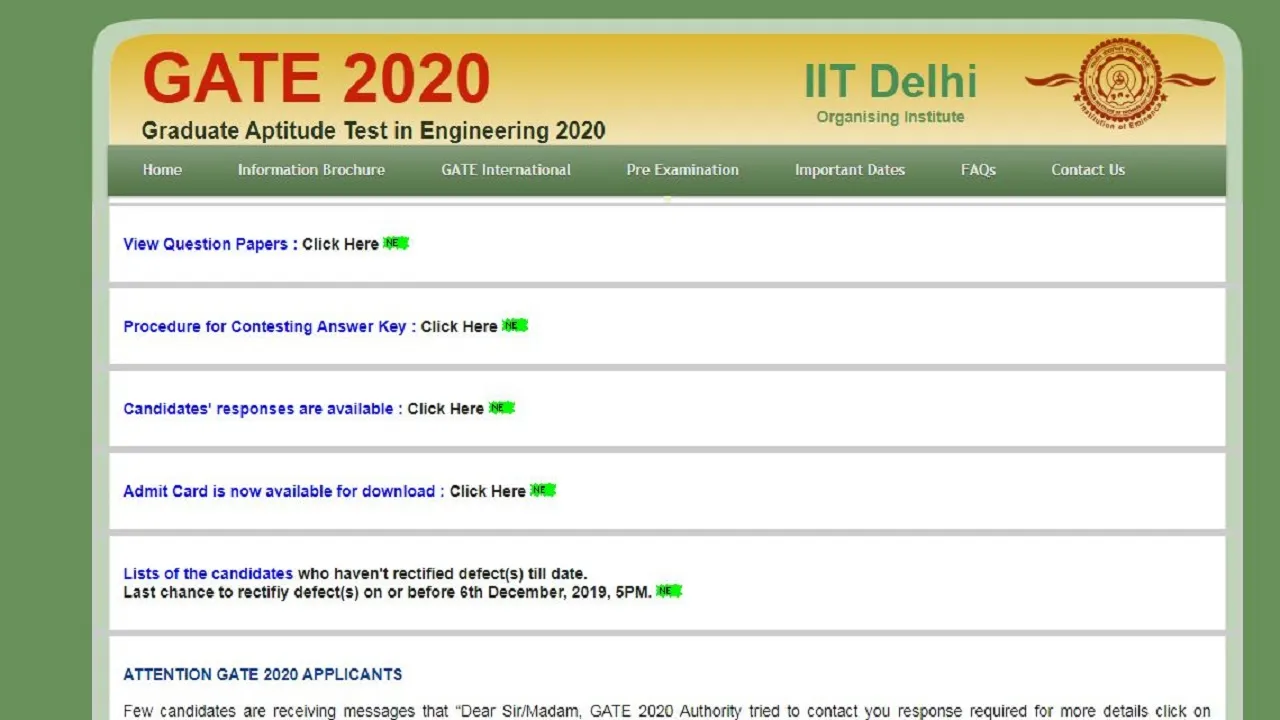The width and height of the screenshot is (1280, 720).
Task: Open GATE International menu item
Action: 506,170
